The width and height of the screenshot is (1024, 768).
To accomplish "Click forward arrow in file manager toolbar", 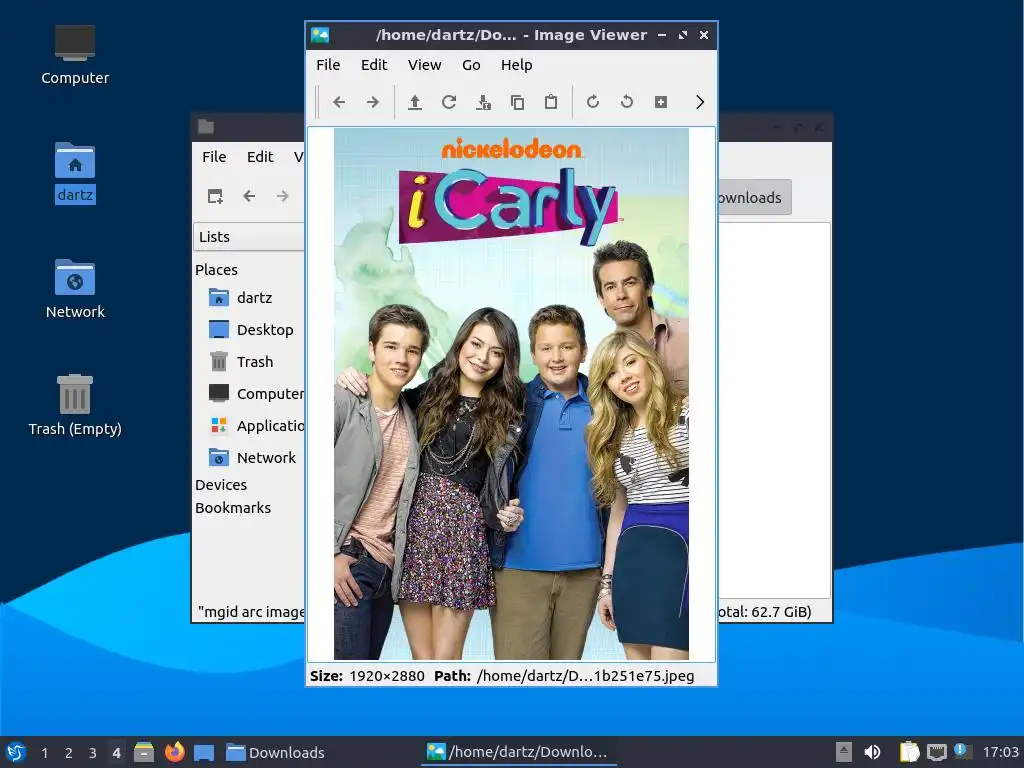I will click(282, 196).
